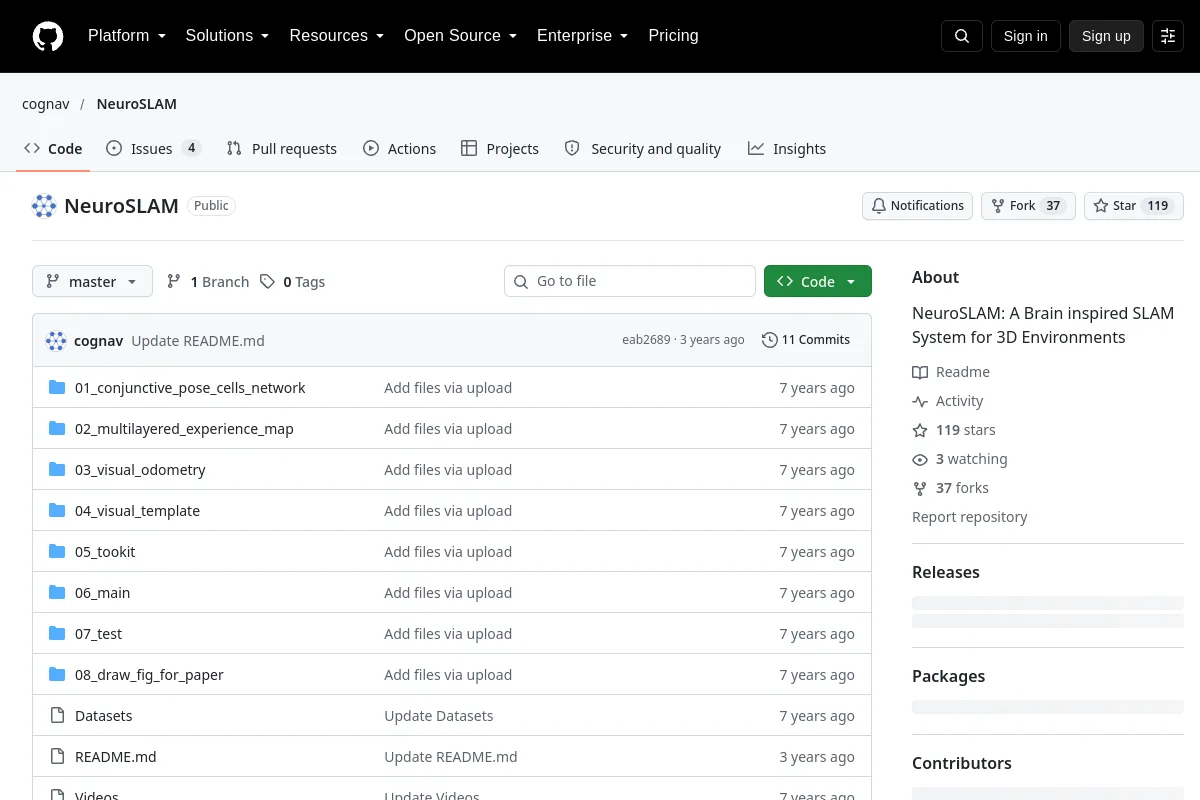1200x800 pixels.
Task: Click 02_multilayered_experience_map folder name
Action: (x=184, y=429)
